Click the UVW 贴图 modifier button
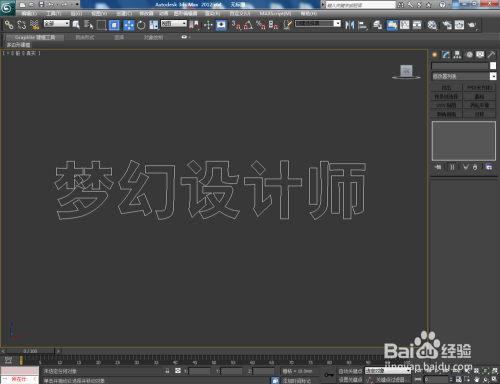Screen dimensions: 500x384 tap(446, 105)
